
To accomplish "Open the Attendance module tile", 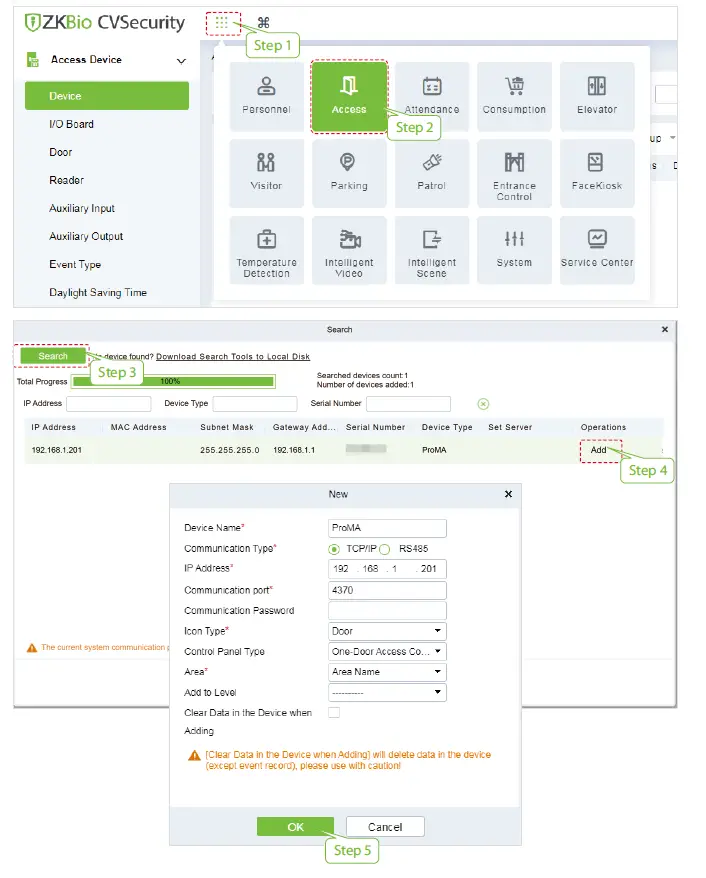I will [432, 96].
